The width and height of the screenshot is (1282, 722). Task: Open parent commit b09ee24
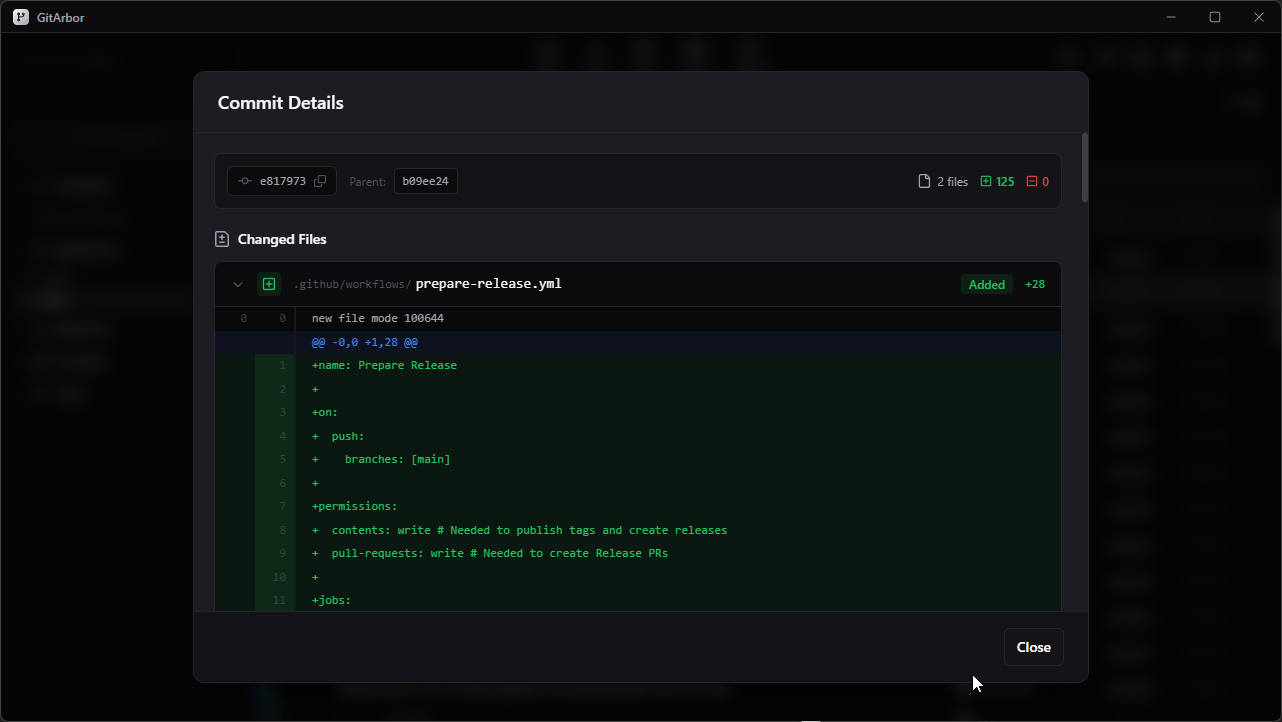pos(425,181)
